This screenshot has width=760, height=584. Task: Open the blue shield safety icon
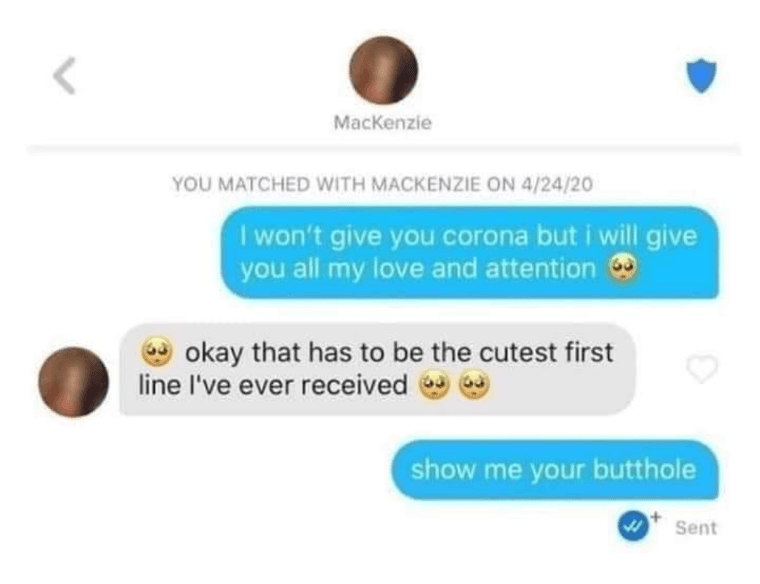click(x=701, y=76)
